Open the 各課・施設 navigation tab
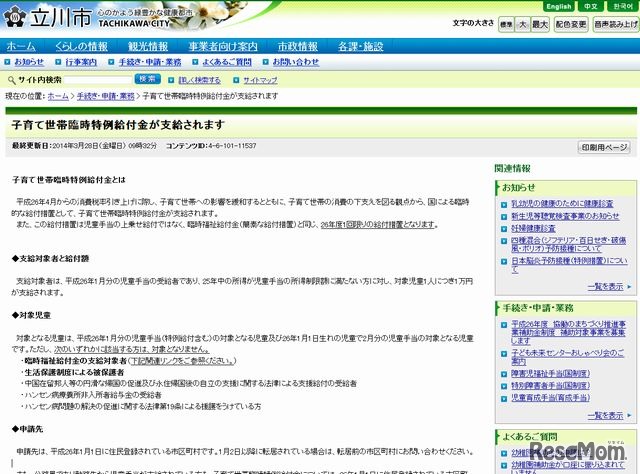Image resolution: width=640 pixels, height=474 pixels. (361, 47)
